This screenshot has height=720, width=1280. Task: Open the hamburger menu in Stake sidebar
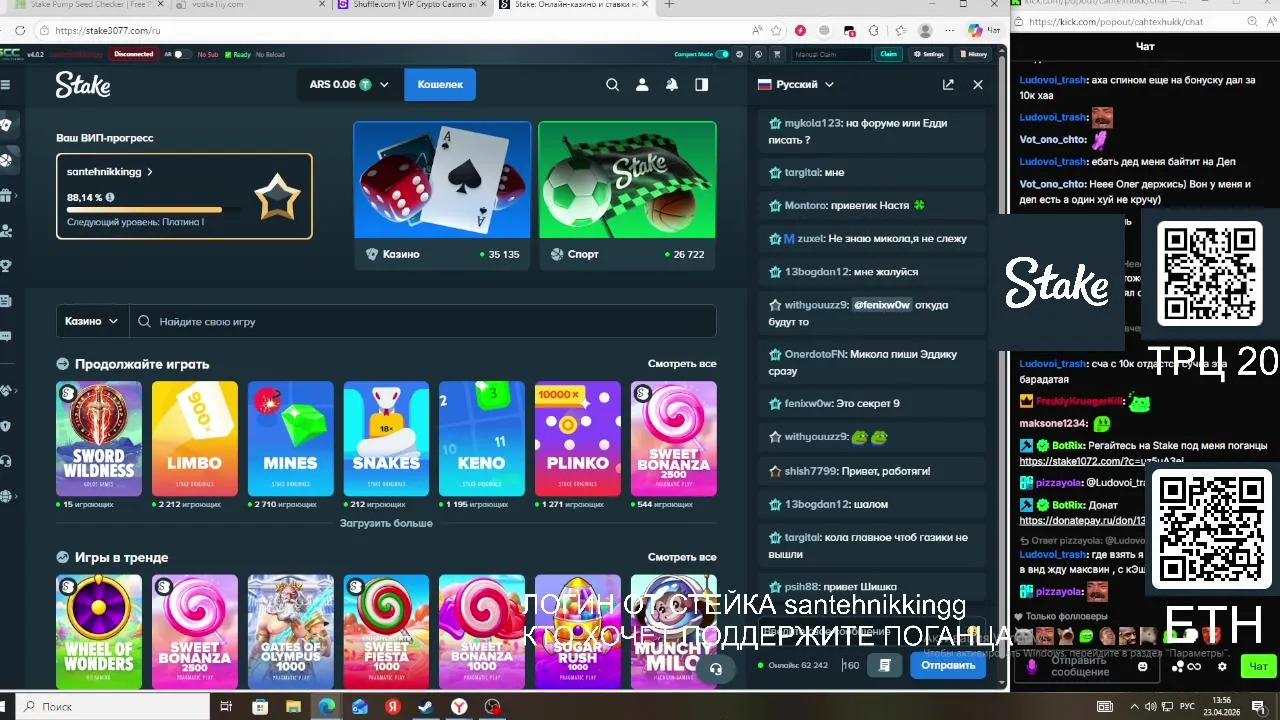coord(6,85)
